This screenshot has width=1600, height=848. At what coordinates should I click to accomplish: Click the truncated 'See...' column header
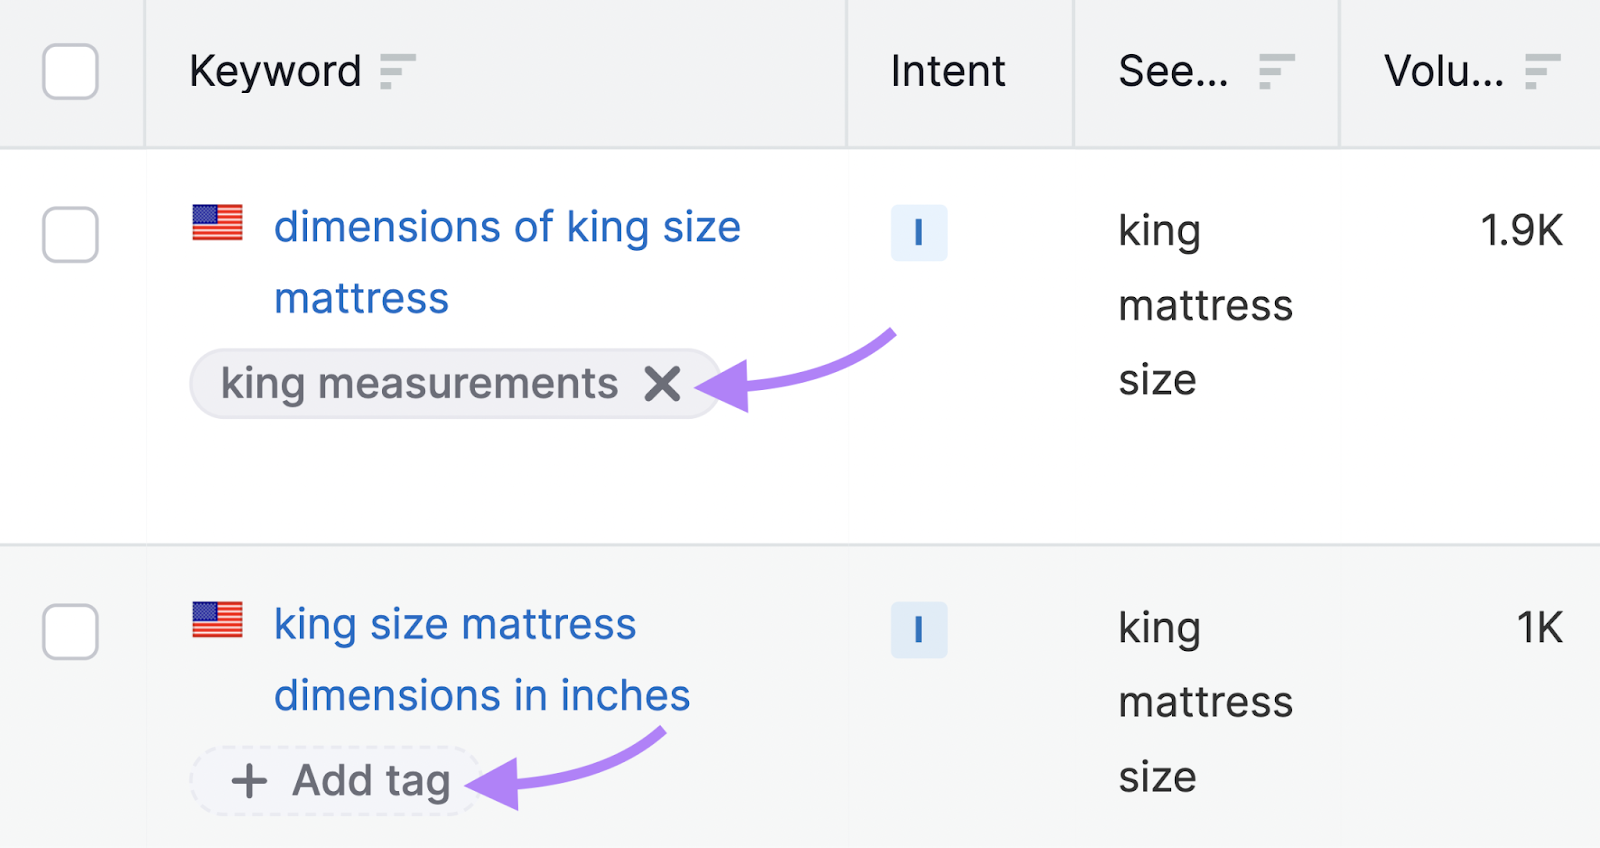(1173, 72)
